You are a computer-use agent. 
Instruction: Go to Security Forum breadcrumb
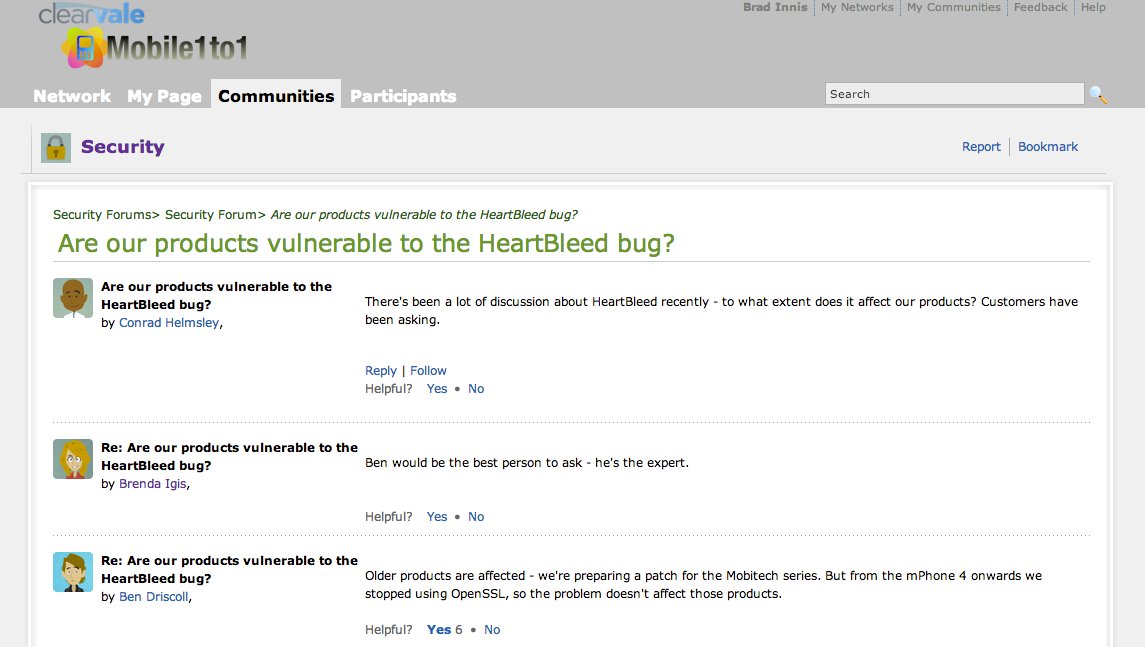pyautogui.click(x=210, y=215)
